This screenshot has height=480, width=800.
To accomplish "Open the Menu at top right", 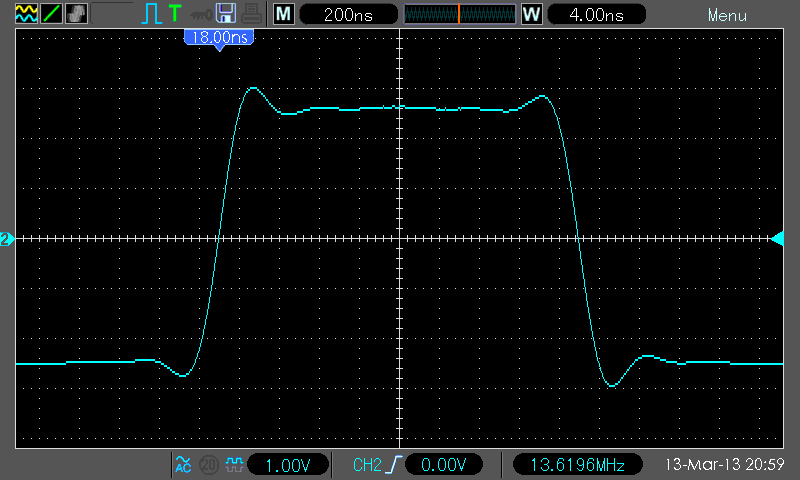I will pos(727,15).
